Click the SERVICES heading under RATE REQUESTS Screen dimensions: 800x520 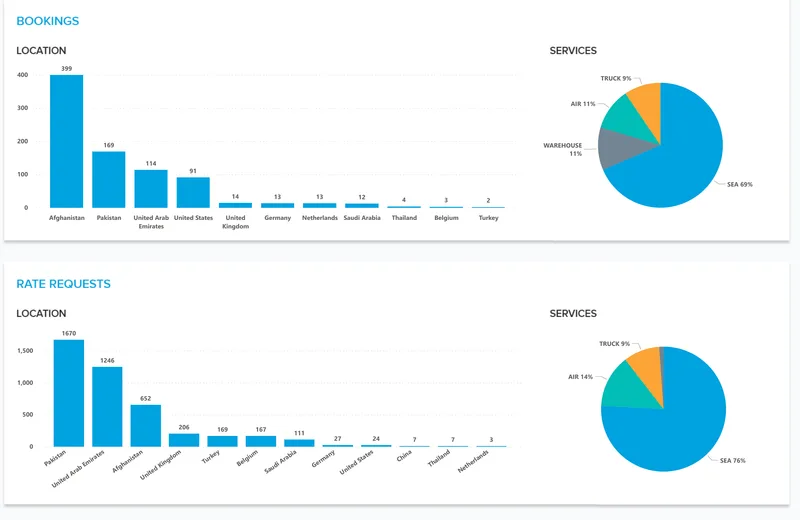point(573,313)
